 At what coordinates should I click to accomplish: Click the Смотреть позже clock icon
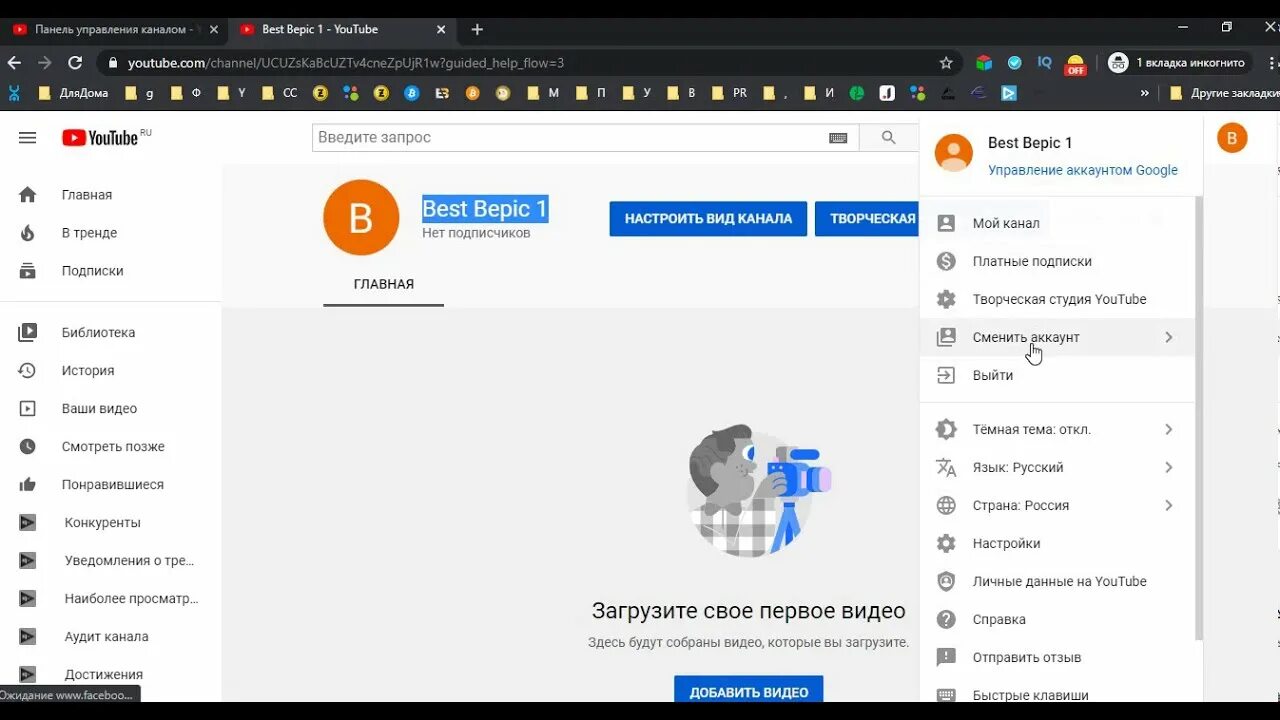[28, 447]
